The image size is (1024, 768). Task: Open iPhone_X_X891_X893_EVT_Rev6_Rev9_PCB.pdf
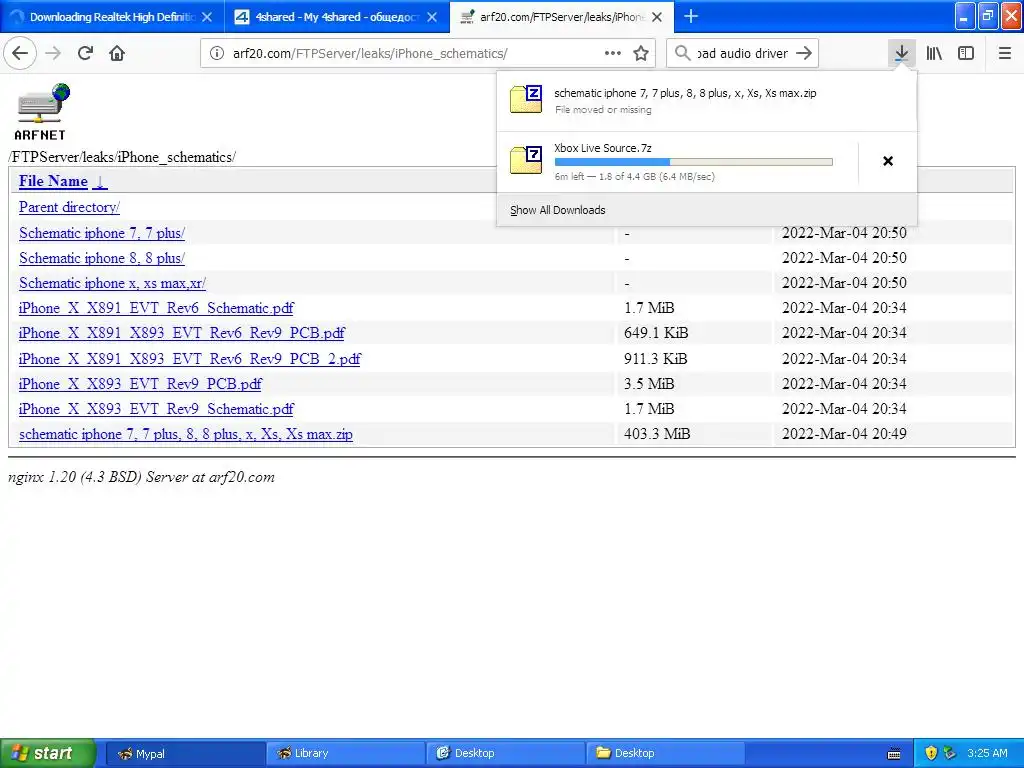pos(182,333)
